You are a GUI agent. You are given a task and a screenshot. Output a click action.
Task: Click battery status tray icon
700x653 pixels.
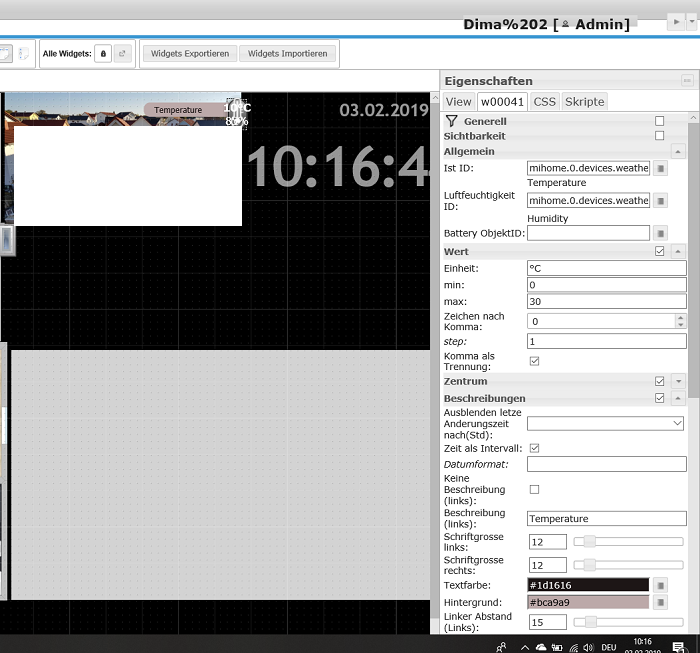(557, 647)
